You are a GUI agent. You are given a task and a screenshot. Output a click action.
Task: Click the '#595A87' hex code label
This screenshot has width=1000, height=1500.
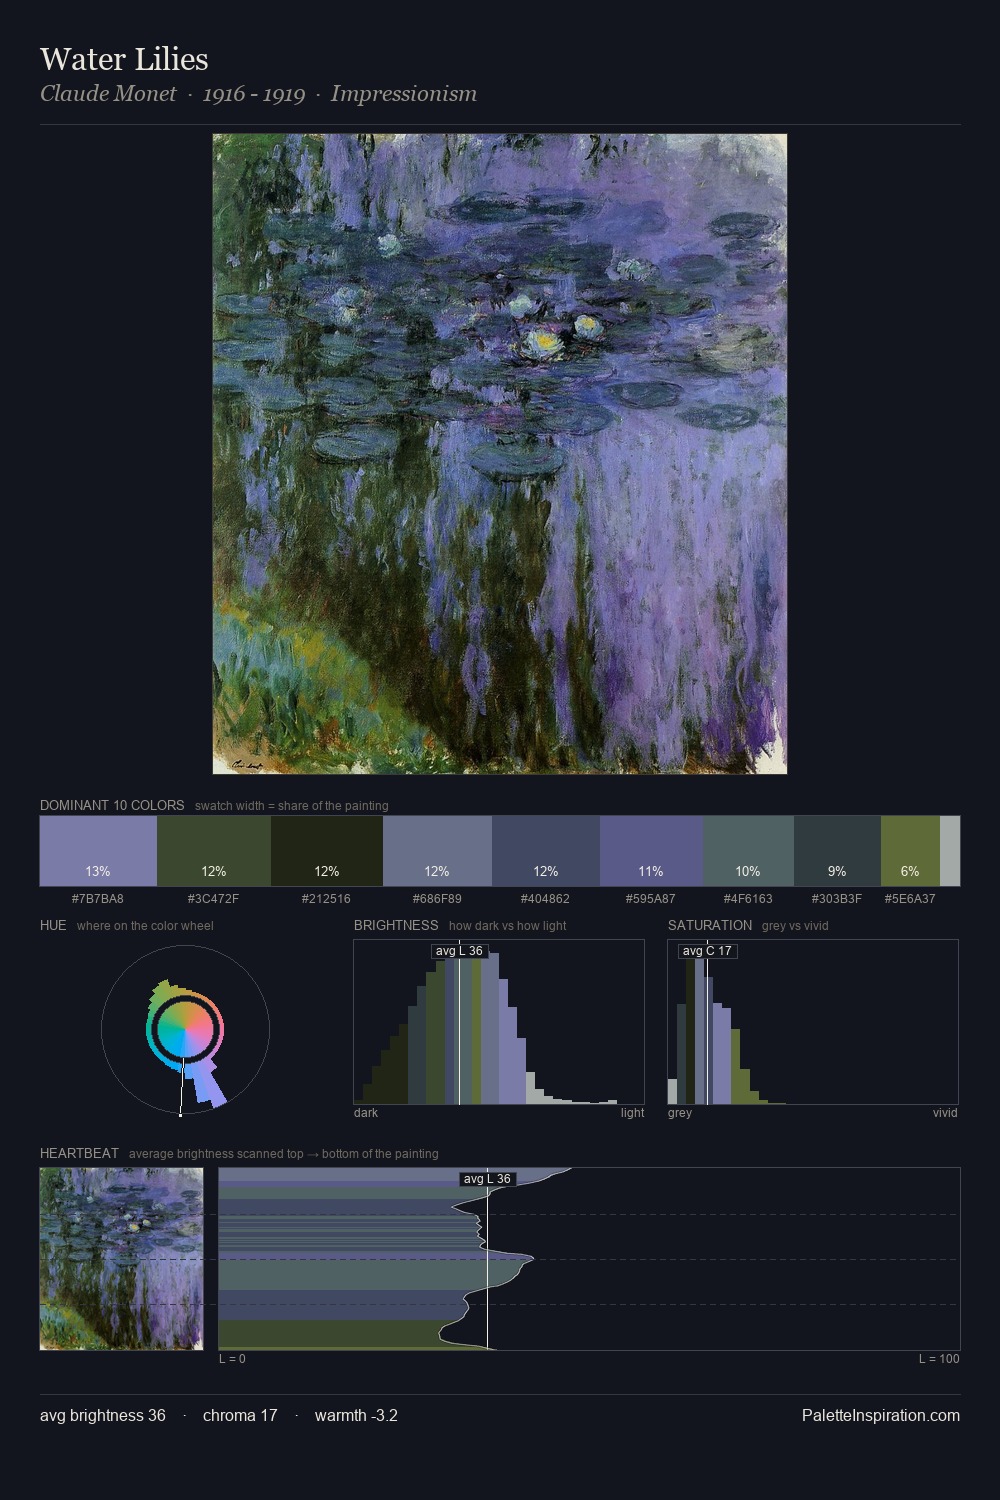651,899
